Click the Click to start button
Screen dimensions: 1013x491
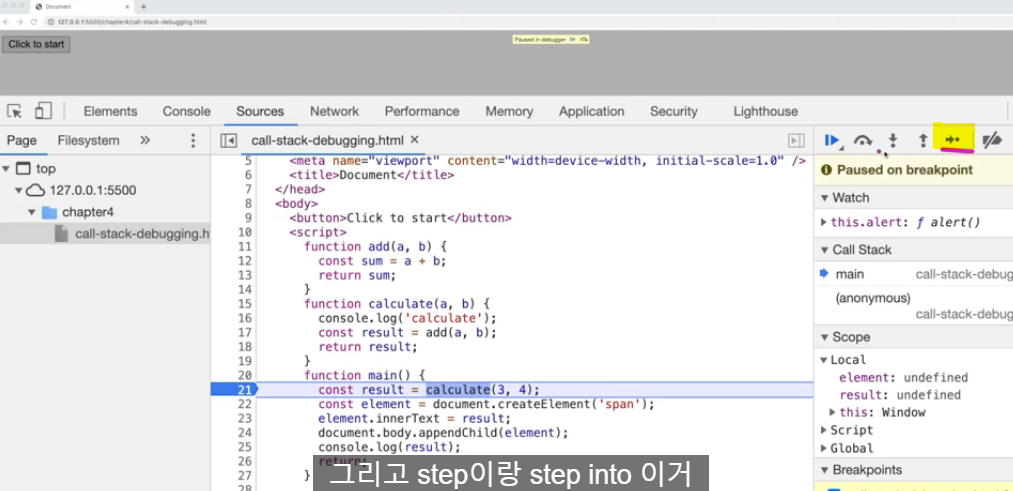point(37,45)
